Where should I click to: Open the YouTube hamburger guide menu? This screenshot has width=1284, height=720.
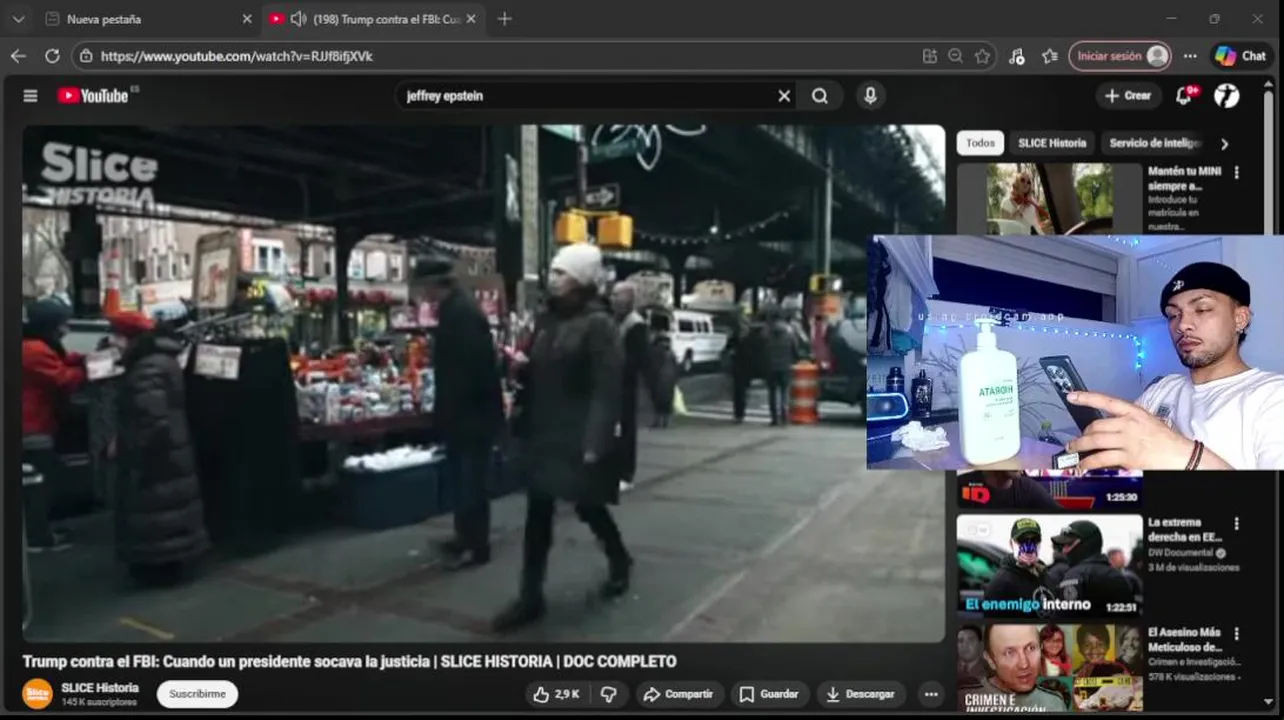click(30, 96)
